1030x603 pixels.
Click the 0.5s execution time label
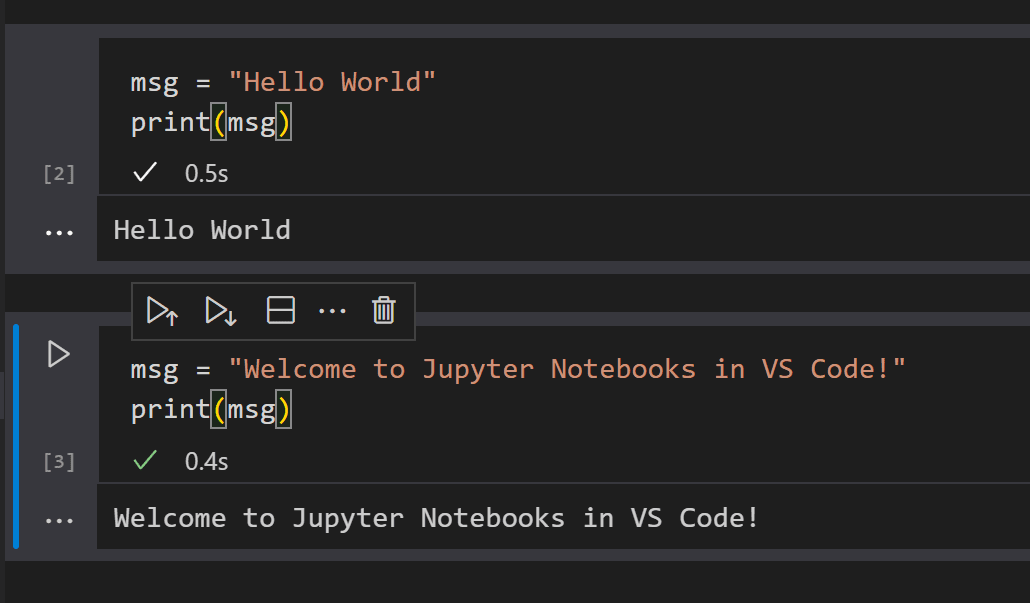click(204, 172)
